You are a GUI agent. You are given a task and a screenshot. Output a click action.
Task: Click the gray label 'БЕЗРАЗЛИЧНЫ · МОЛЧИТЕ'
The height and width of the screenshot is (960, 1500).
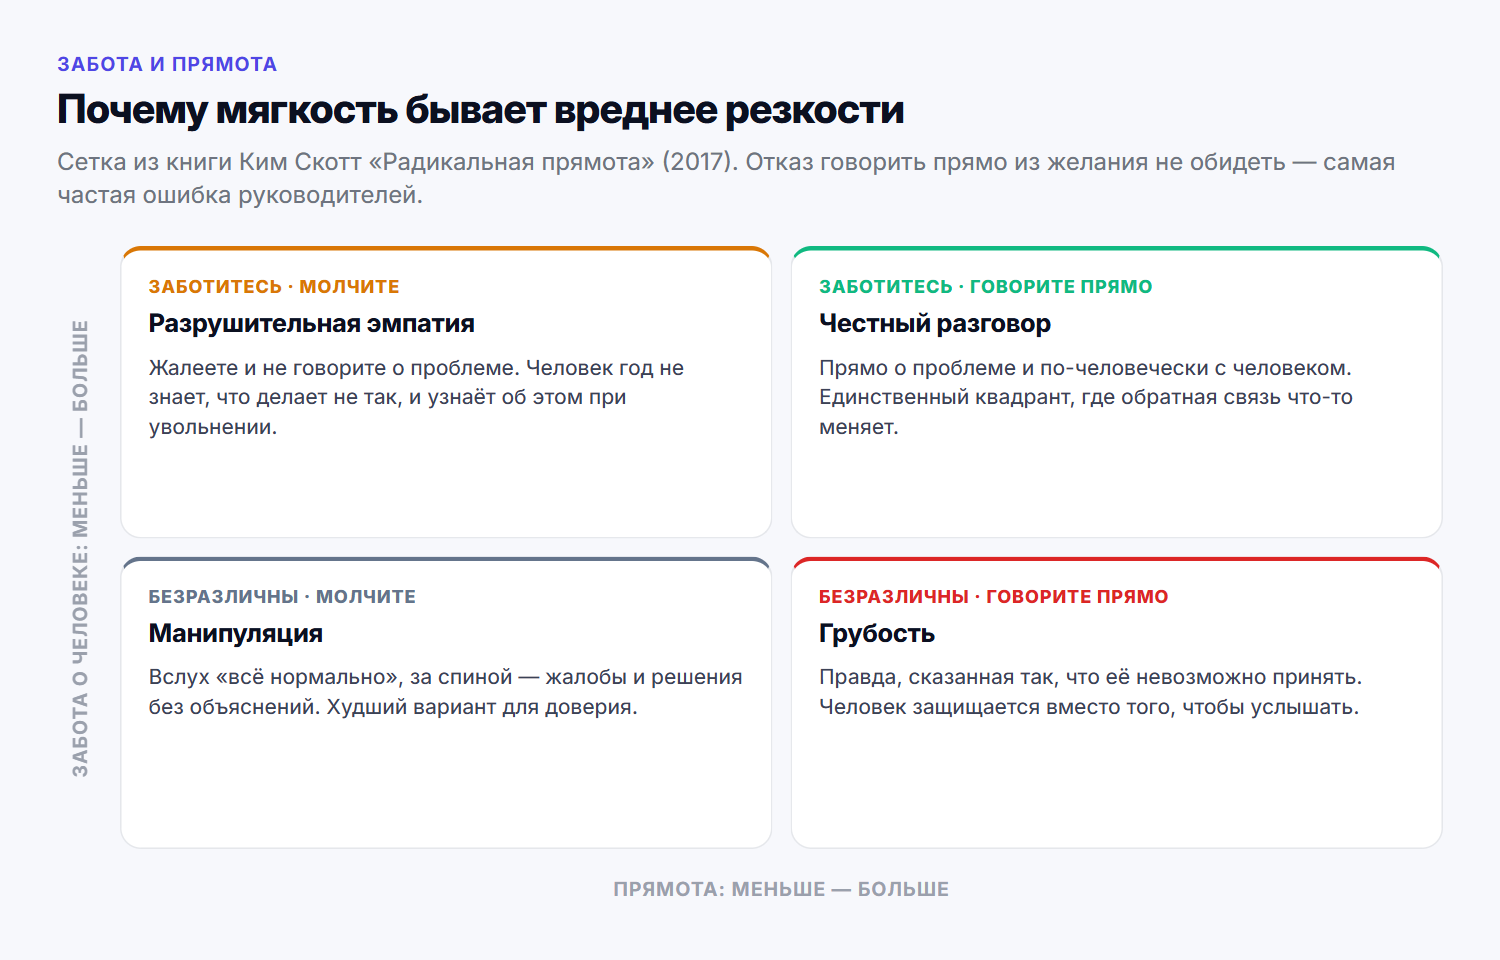[282, 597]
